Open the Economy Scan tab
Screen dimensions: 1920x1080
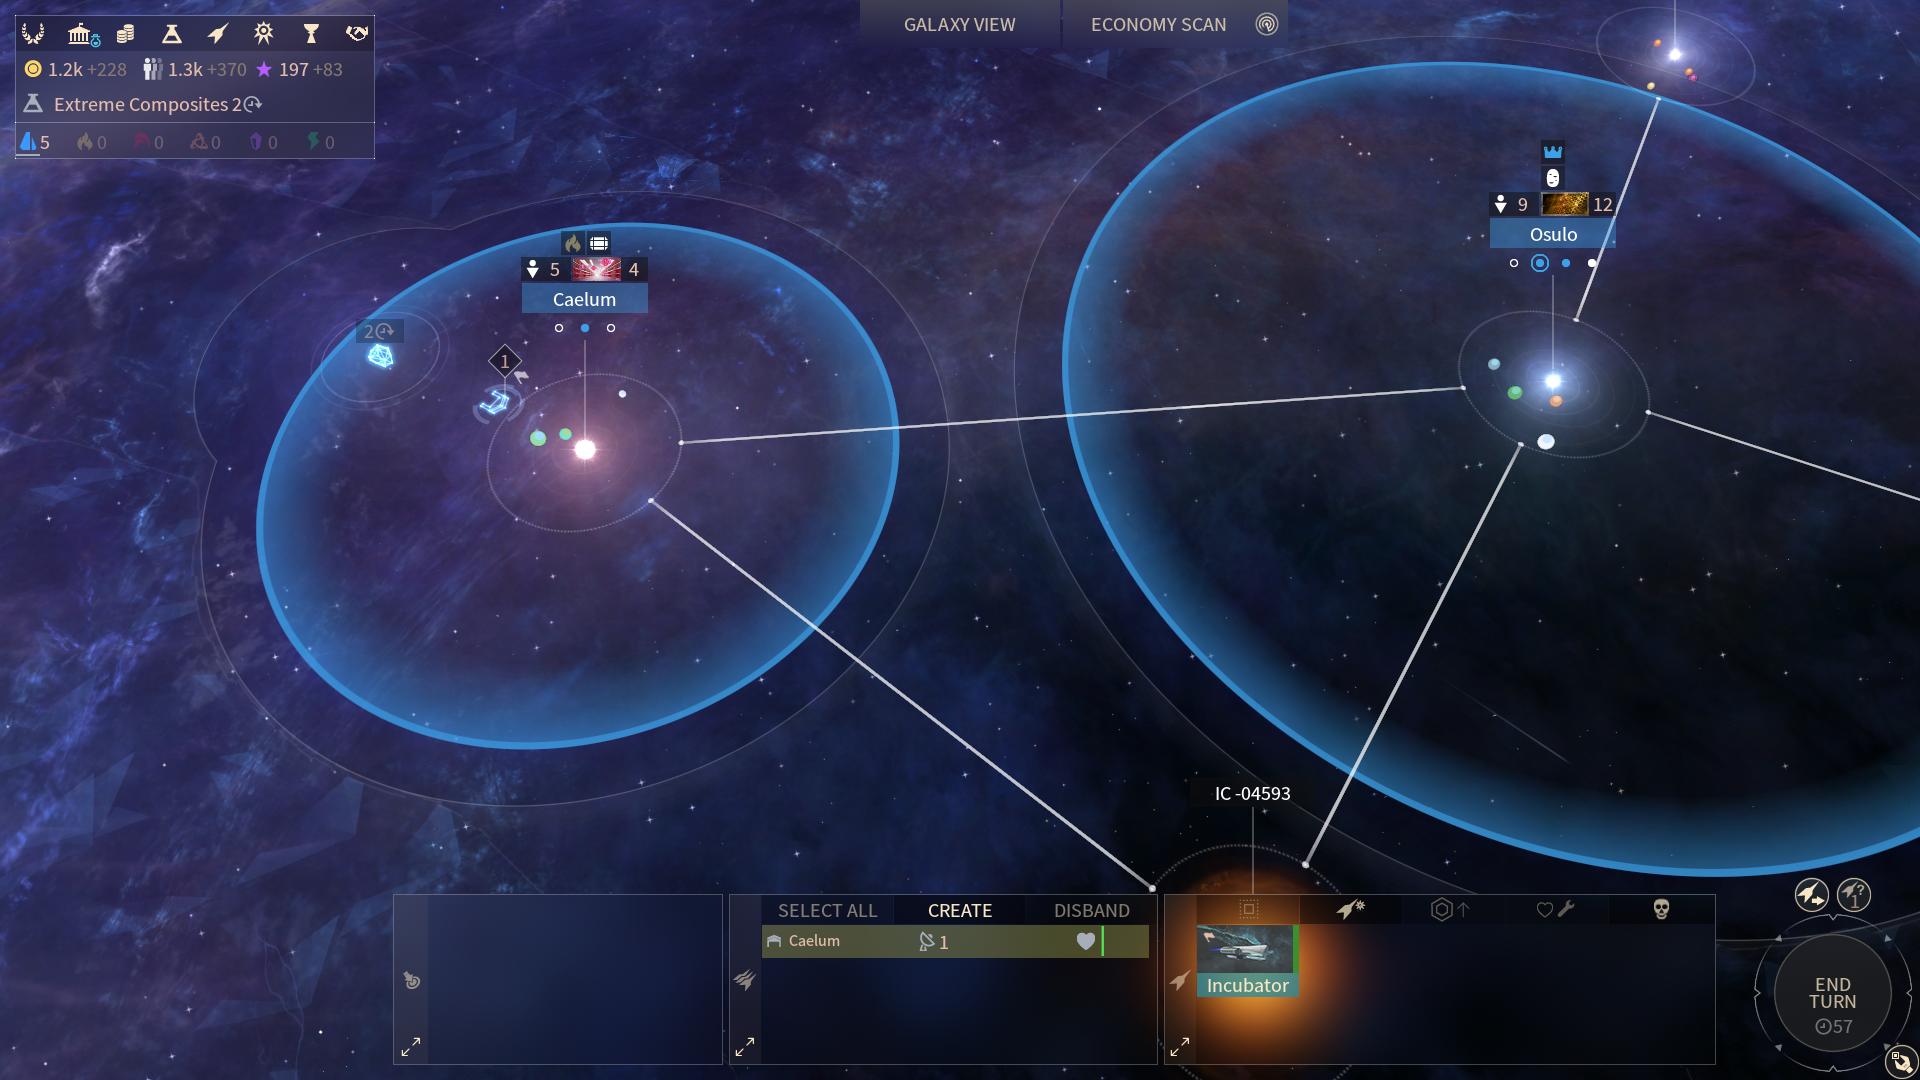(x=1158, y=24)
